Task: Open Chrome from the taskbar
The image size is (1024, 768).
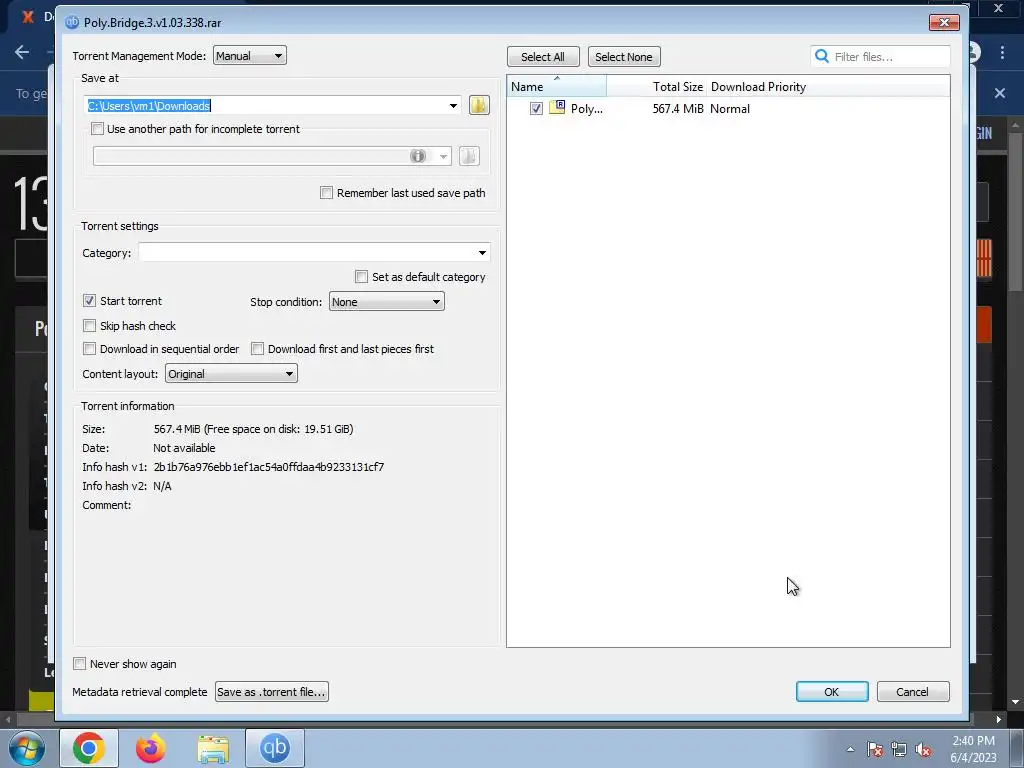Action: [89, 748]
